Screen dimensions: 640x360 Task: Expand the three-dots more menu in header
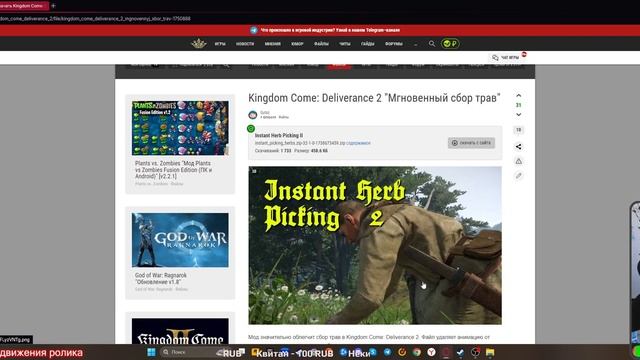pos(416,44)
